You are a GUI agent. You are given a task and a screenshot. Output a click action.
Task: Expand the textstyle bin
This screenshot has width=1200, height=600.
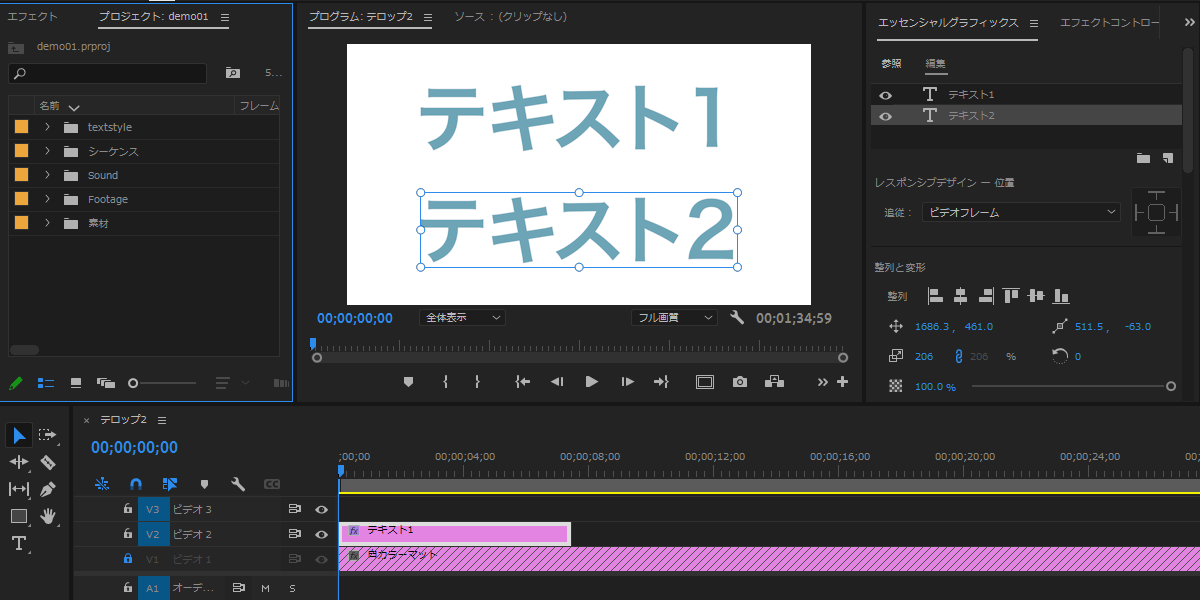(47, 127)
